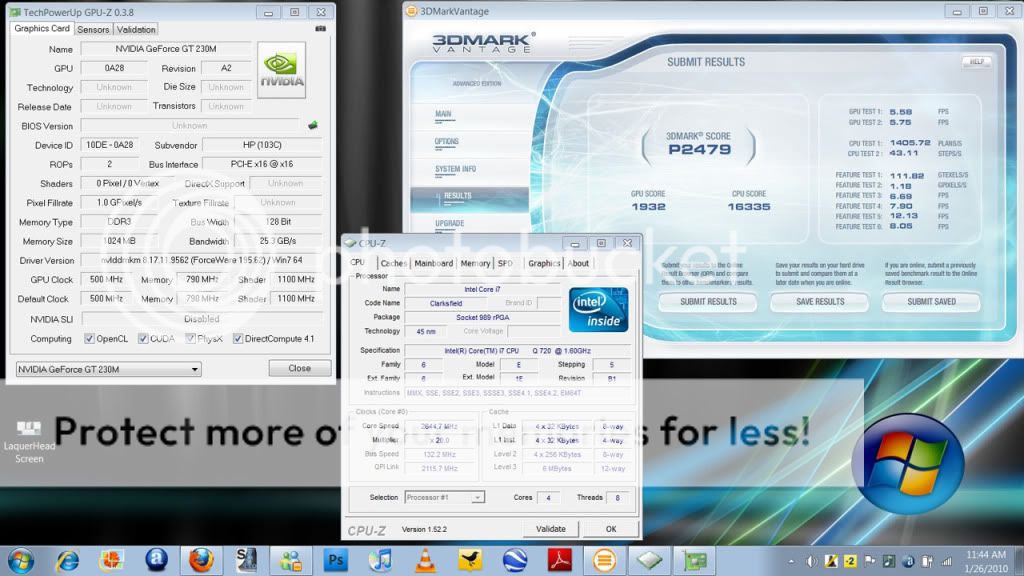1024x576 pixels.
Task: Switch to the Sensors tab in GPU-Z
Action: click(93, 29)
